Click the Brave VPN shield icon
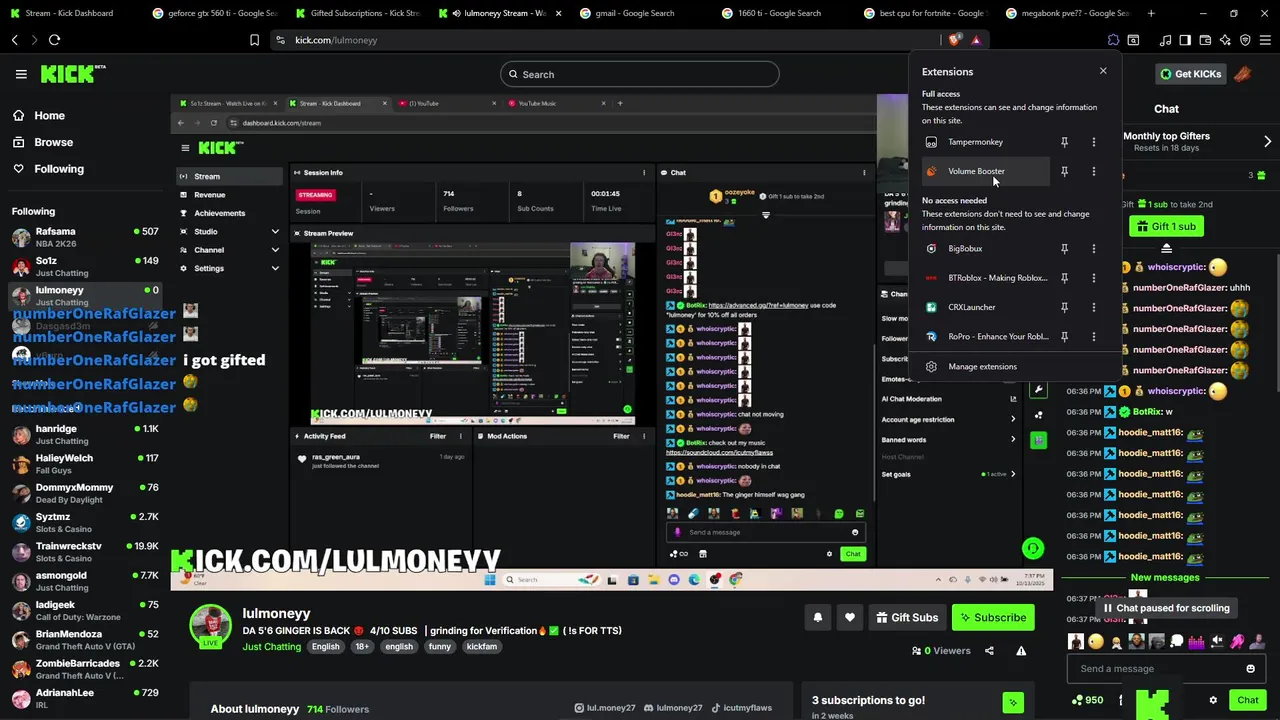 1245,40
